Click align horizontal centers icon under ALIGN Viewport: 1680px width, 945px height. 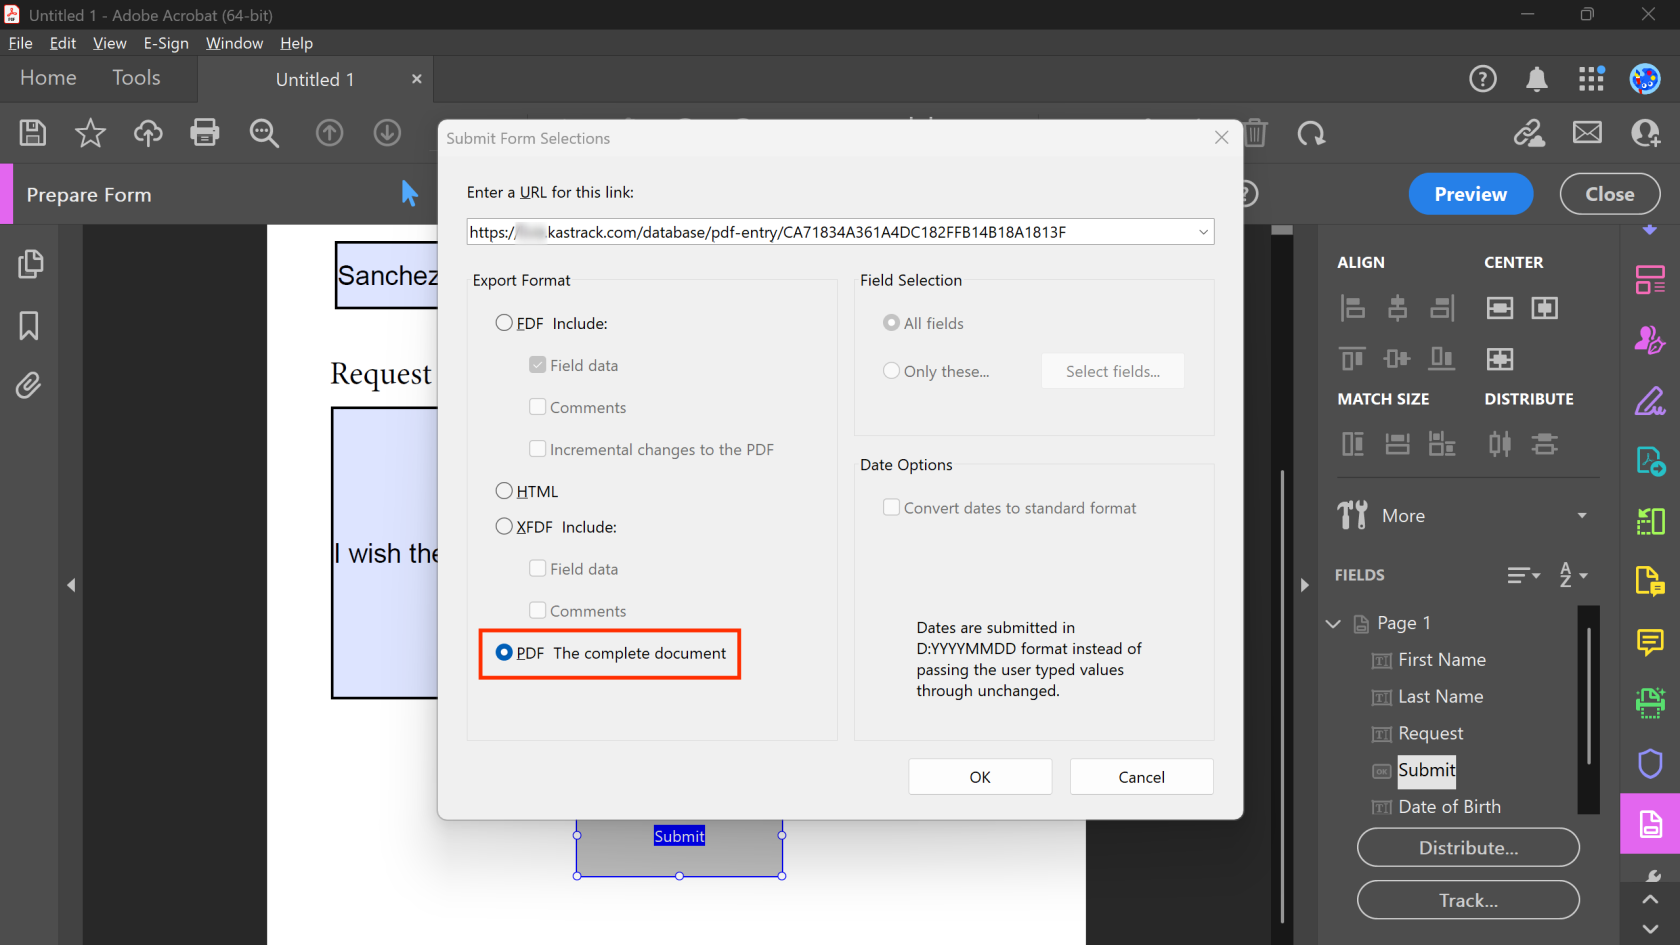pyautogui.click(x=1397, y=308)
